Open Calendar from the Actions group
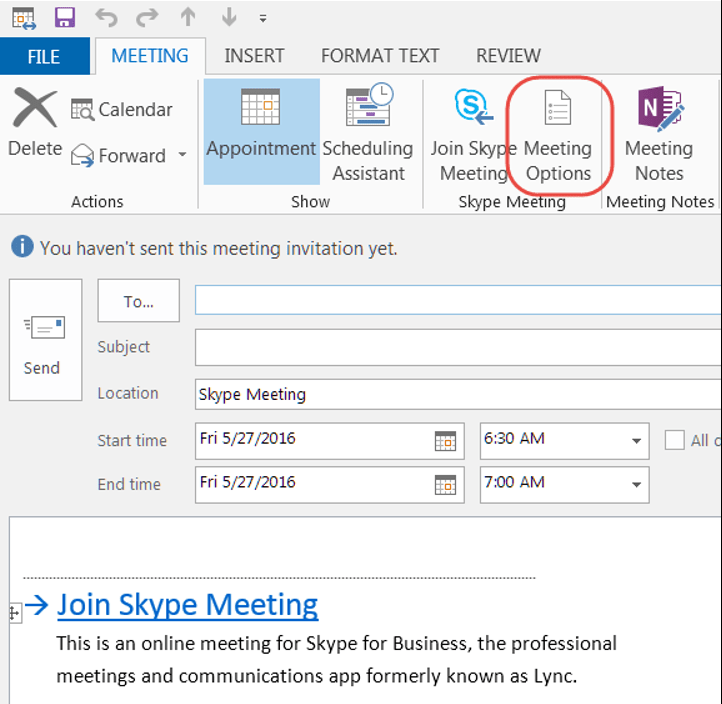The height and width of the screenshot is (704, 722). pyautogui.click(x=122, y=110)
